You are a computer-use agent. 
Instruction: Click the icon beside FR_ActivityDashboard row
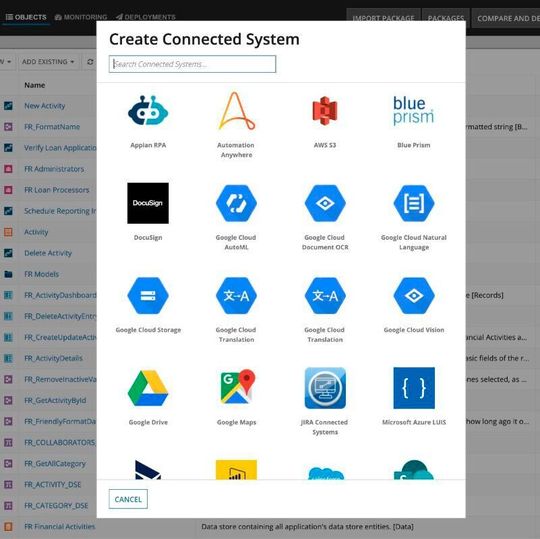(8, 295)
